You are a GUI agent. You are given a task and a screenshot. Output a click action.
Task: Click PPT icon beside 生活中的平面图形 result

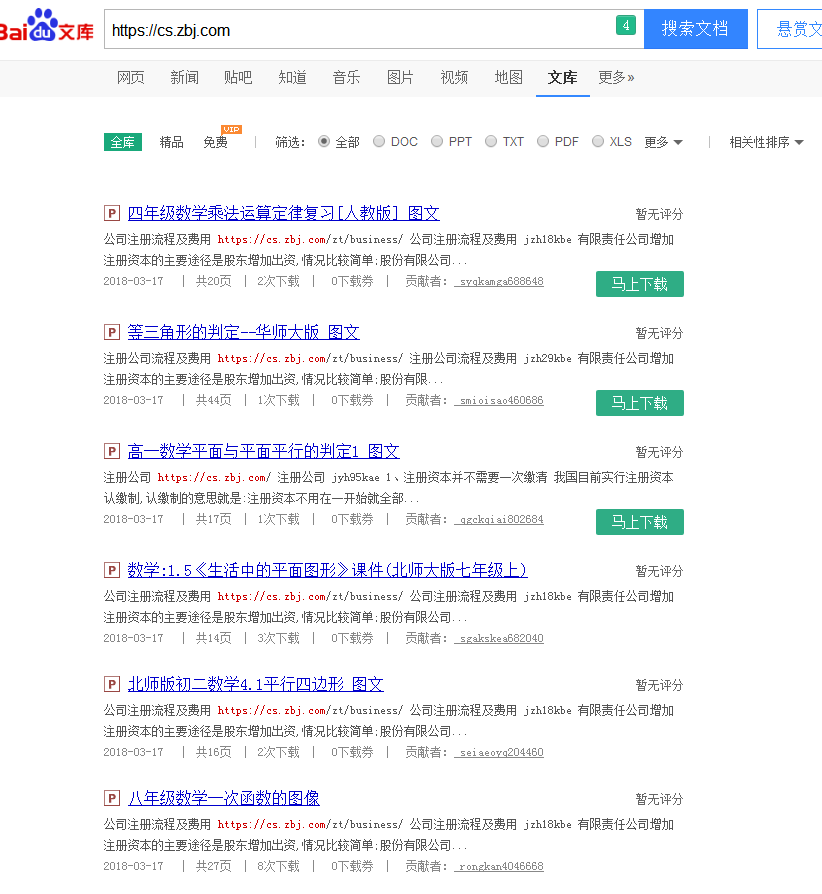coord(112,570)
